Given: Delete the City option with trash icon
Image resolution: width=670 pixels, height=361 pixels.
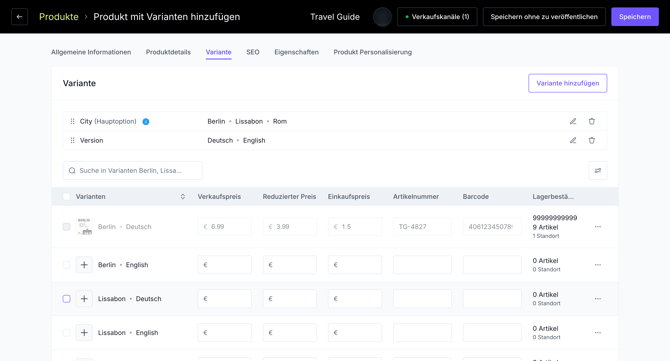Looking at the screenshot, I should point(592,121).
